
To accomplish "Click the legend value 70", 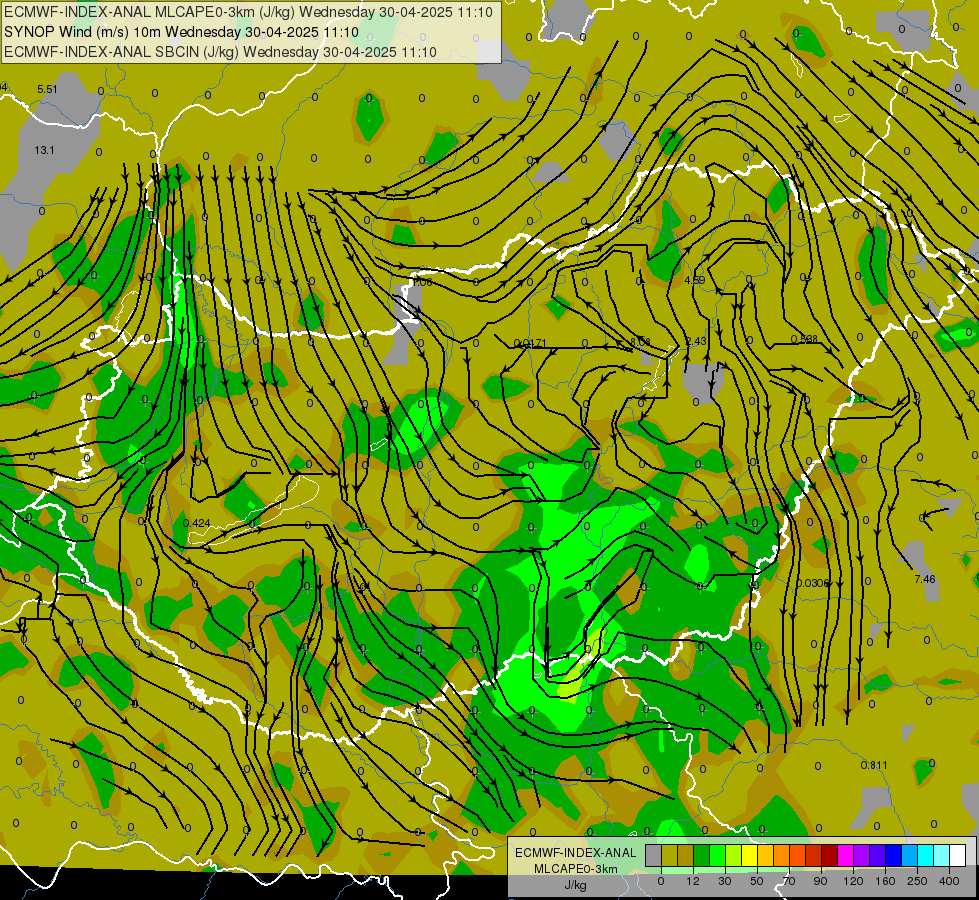I will click(789, 881).
